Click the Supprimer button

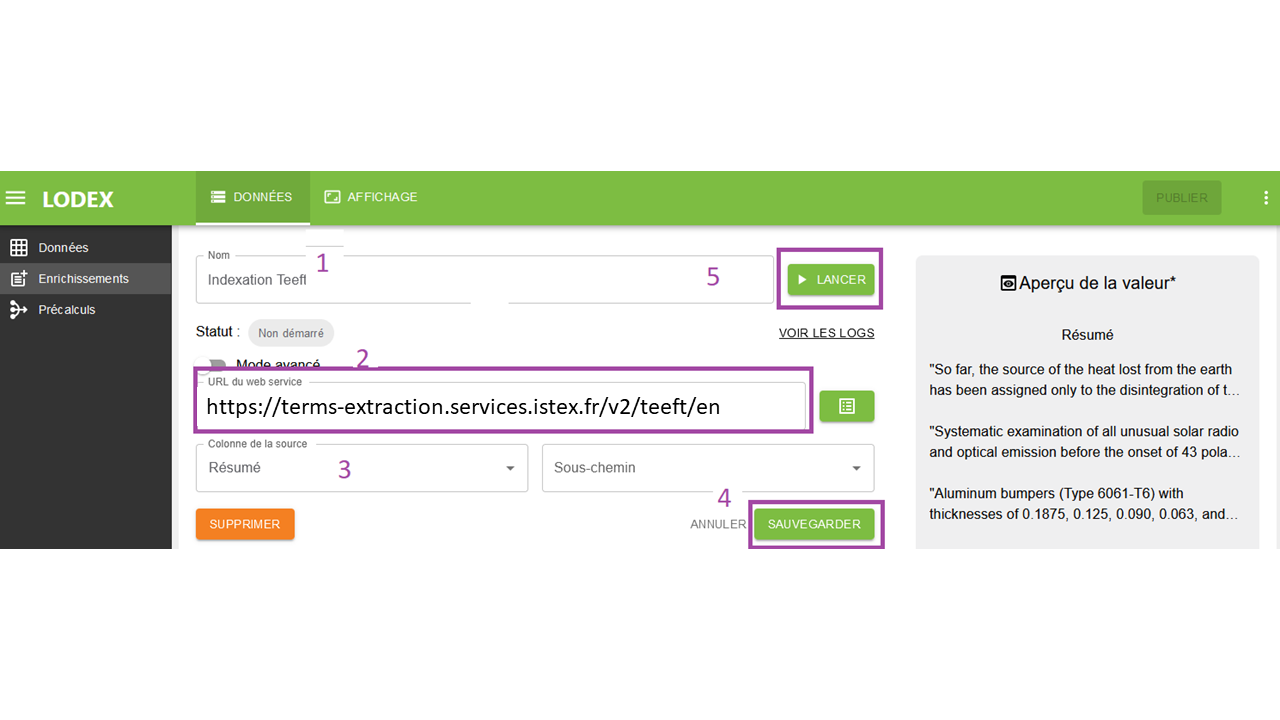tap(245, 524)
